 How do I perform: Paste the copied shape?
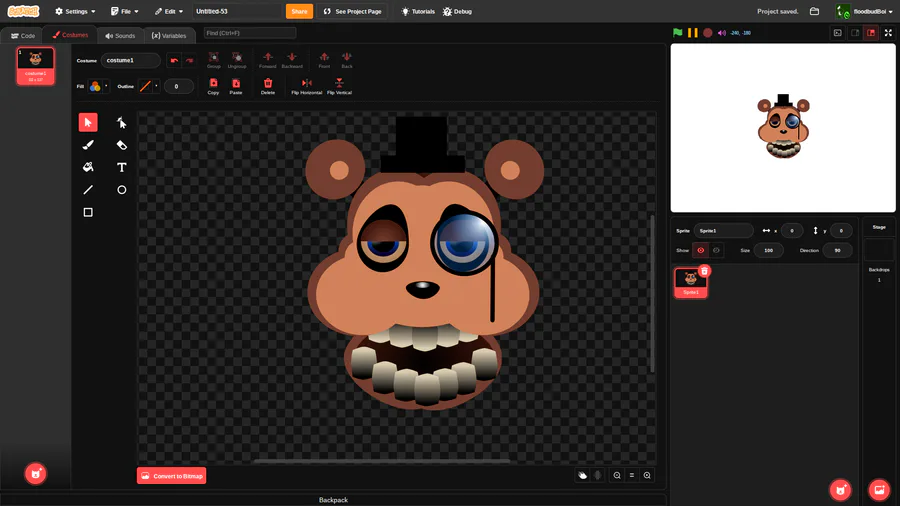(x=236, y=86)
